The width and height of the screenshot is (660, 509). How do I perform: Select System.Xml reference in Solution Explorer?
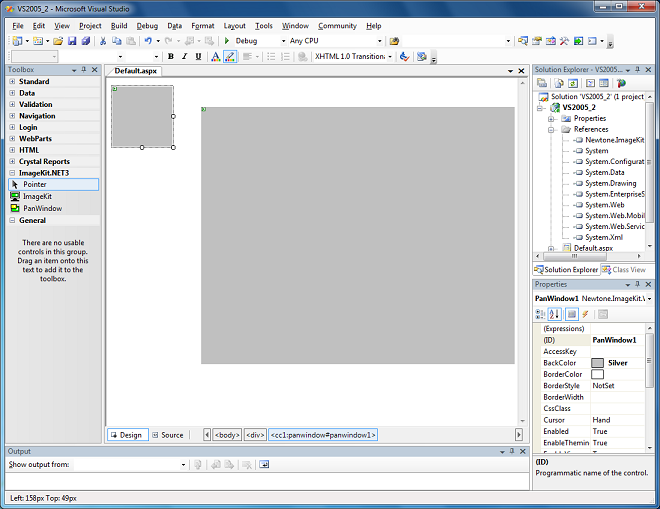click(604, 237)
